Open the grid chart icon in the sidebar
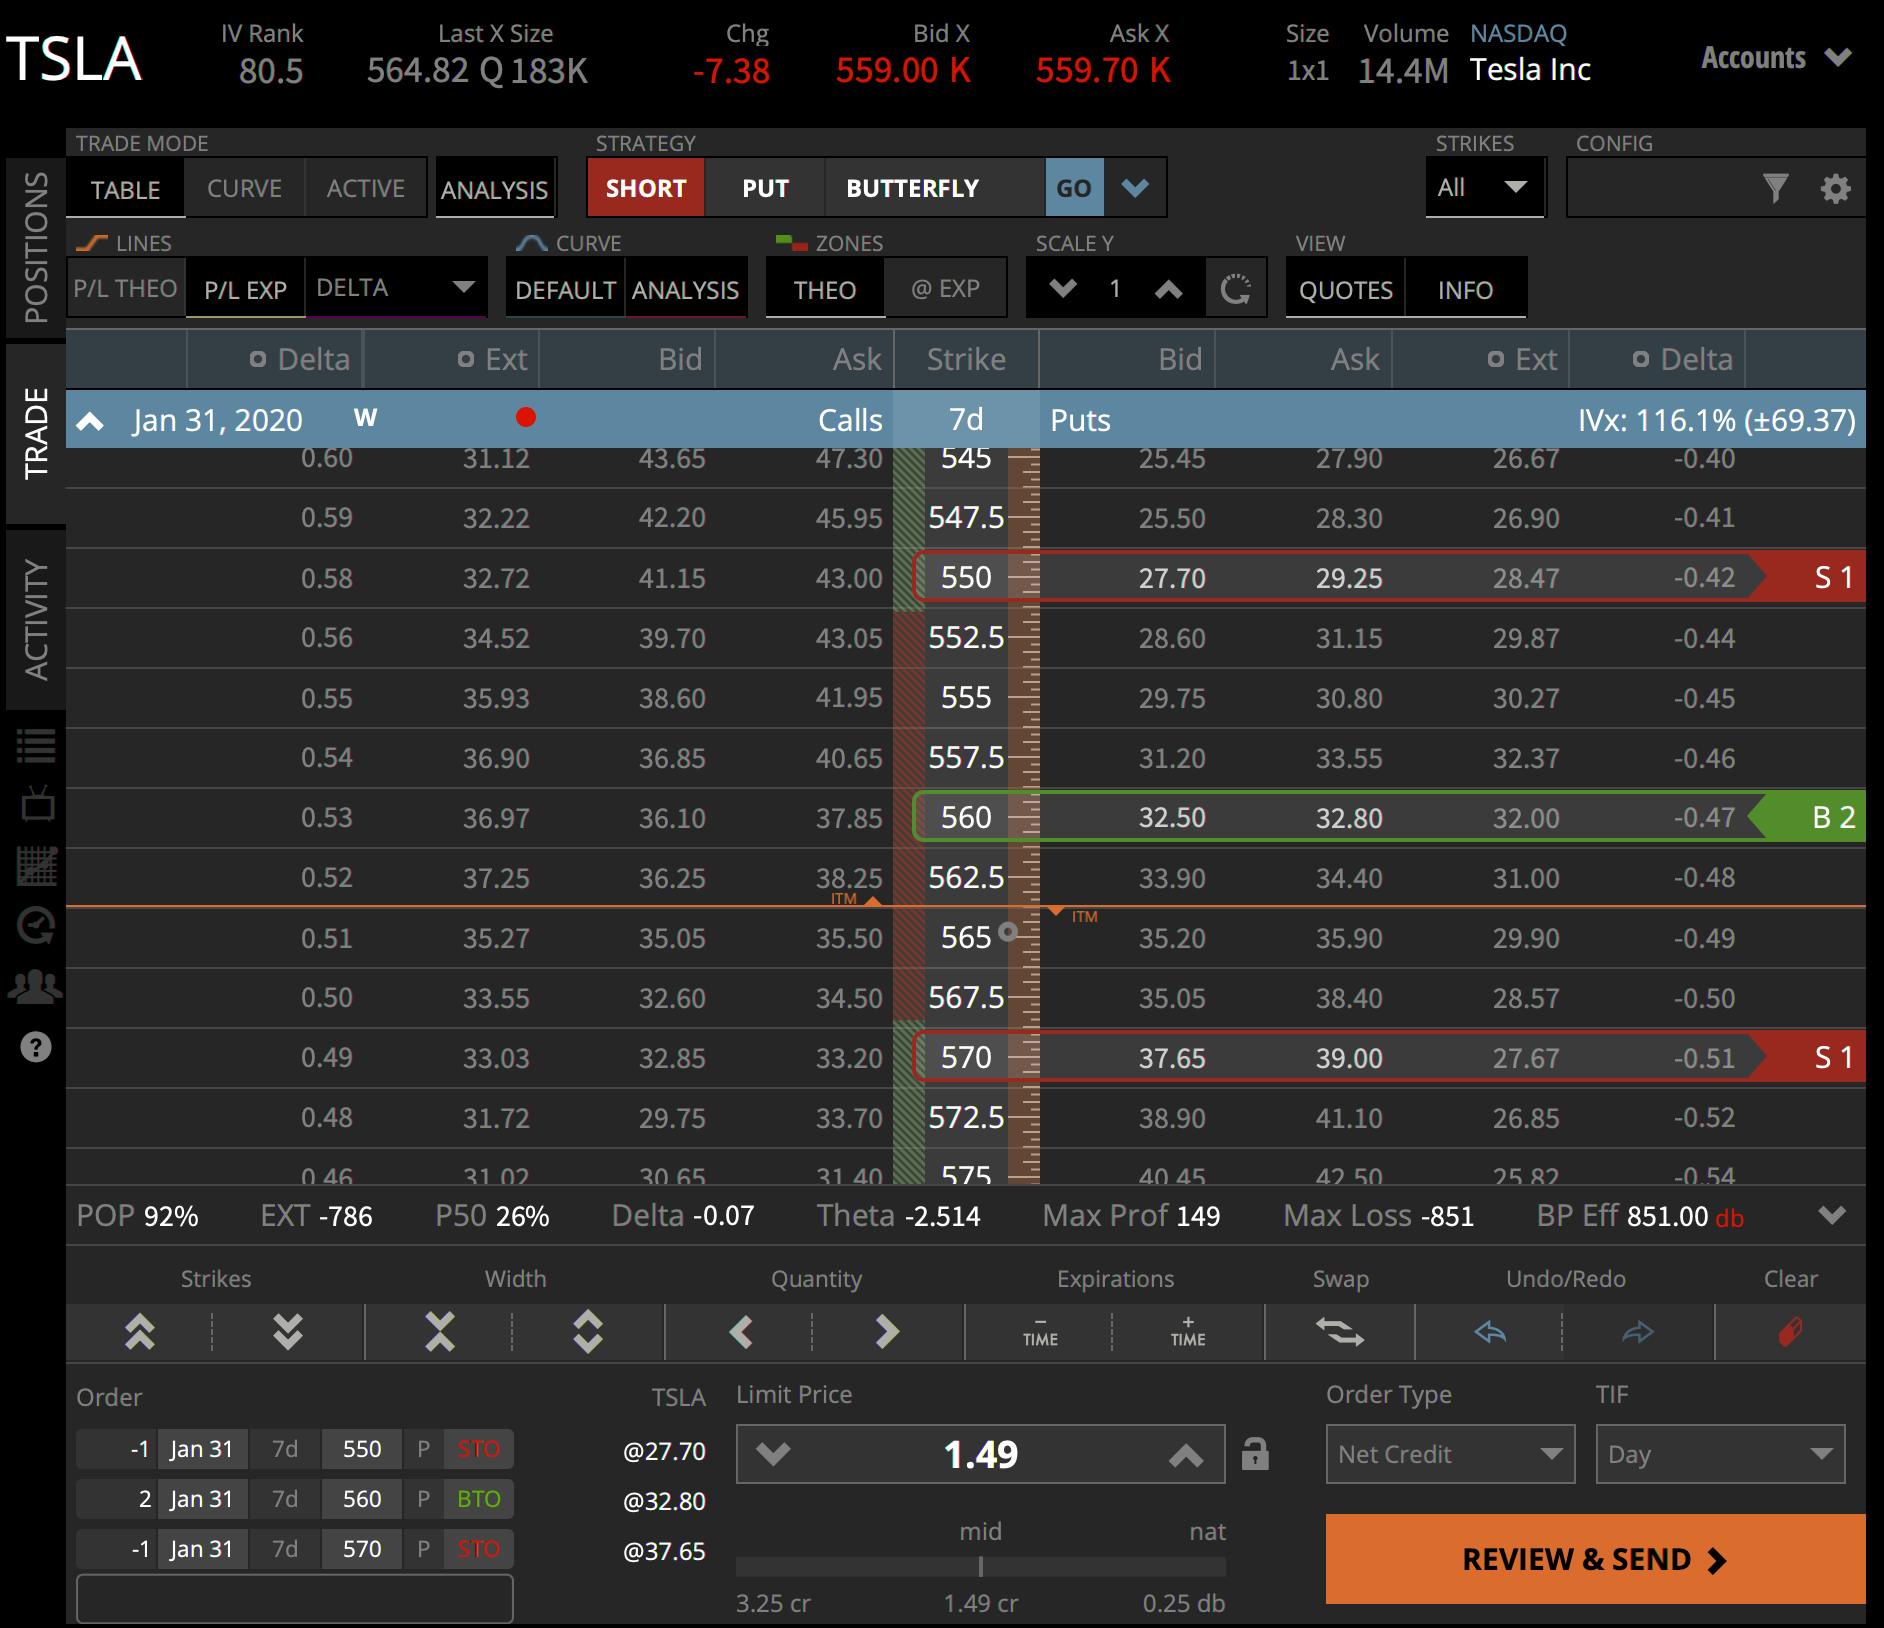The image size is (1884, 1628). point(37,866)
